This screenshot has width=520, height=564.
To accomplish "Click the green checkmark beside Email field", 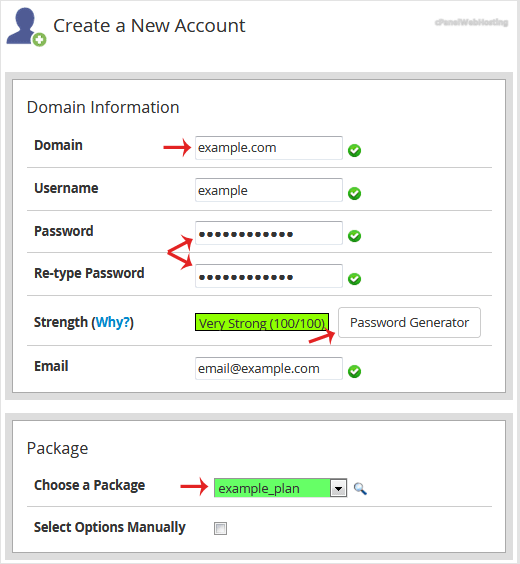I will tap(354, 371).
